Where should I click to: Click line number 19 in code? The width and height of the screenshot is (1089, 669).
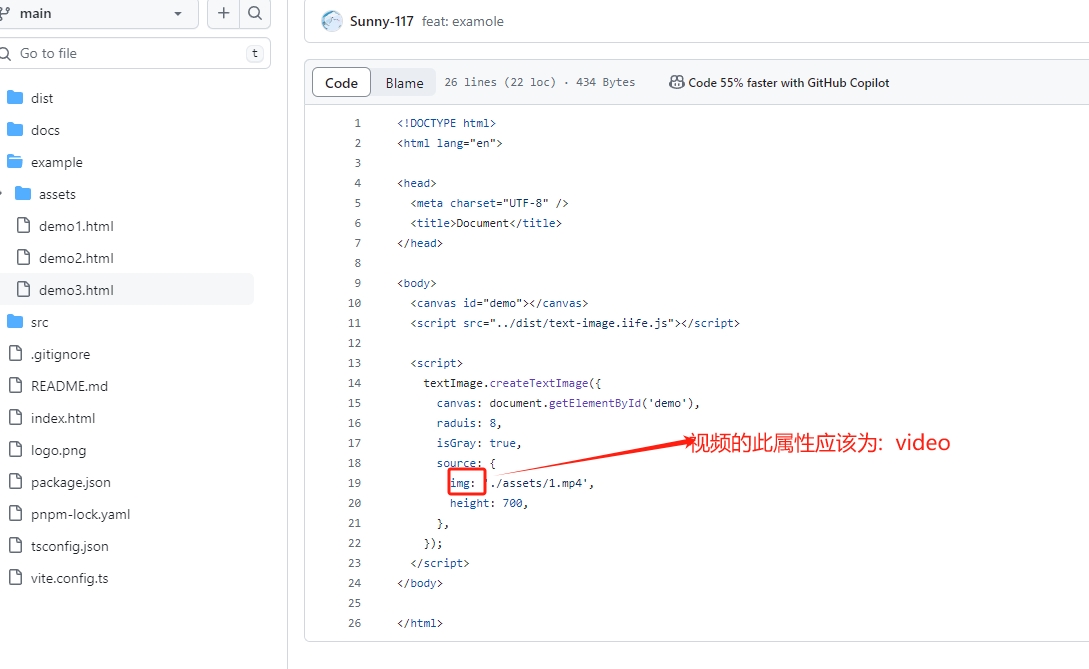355,483
